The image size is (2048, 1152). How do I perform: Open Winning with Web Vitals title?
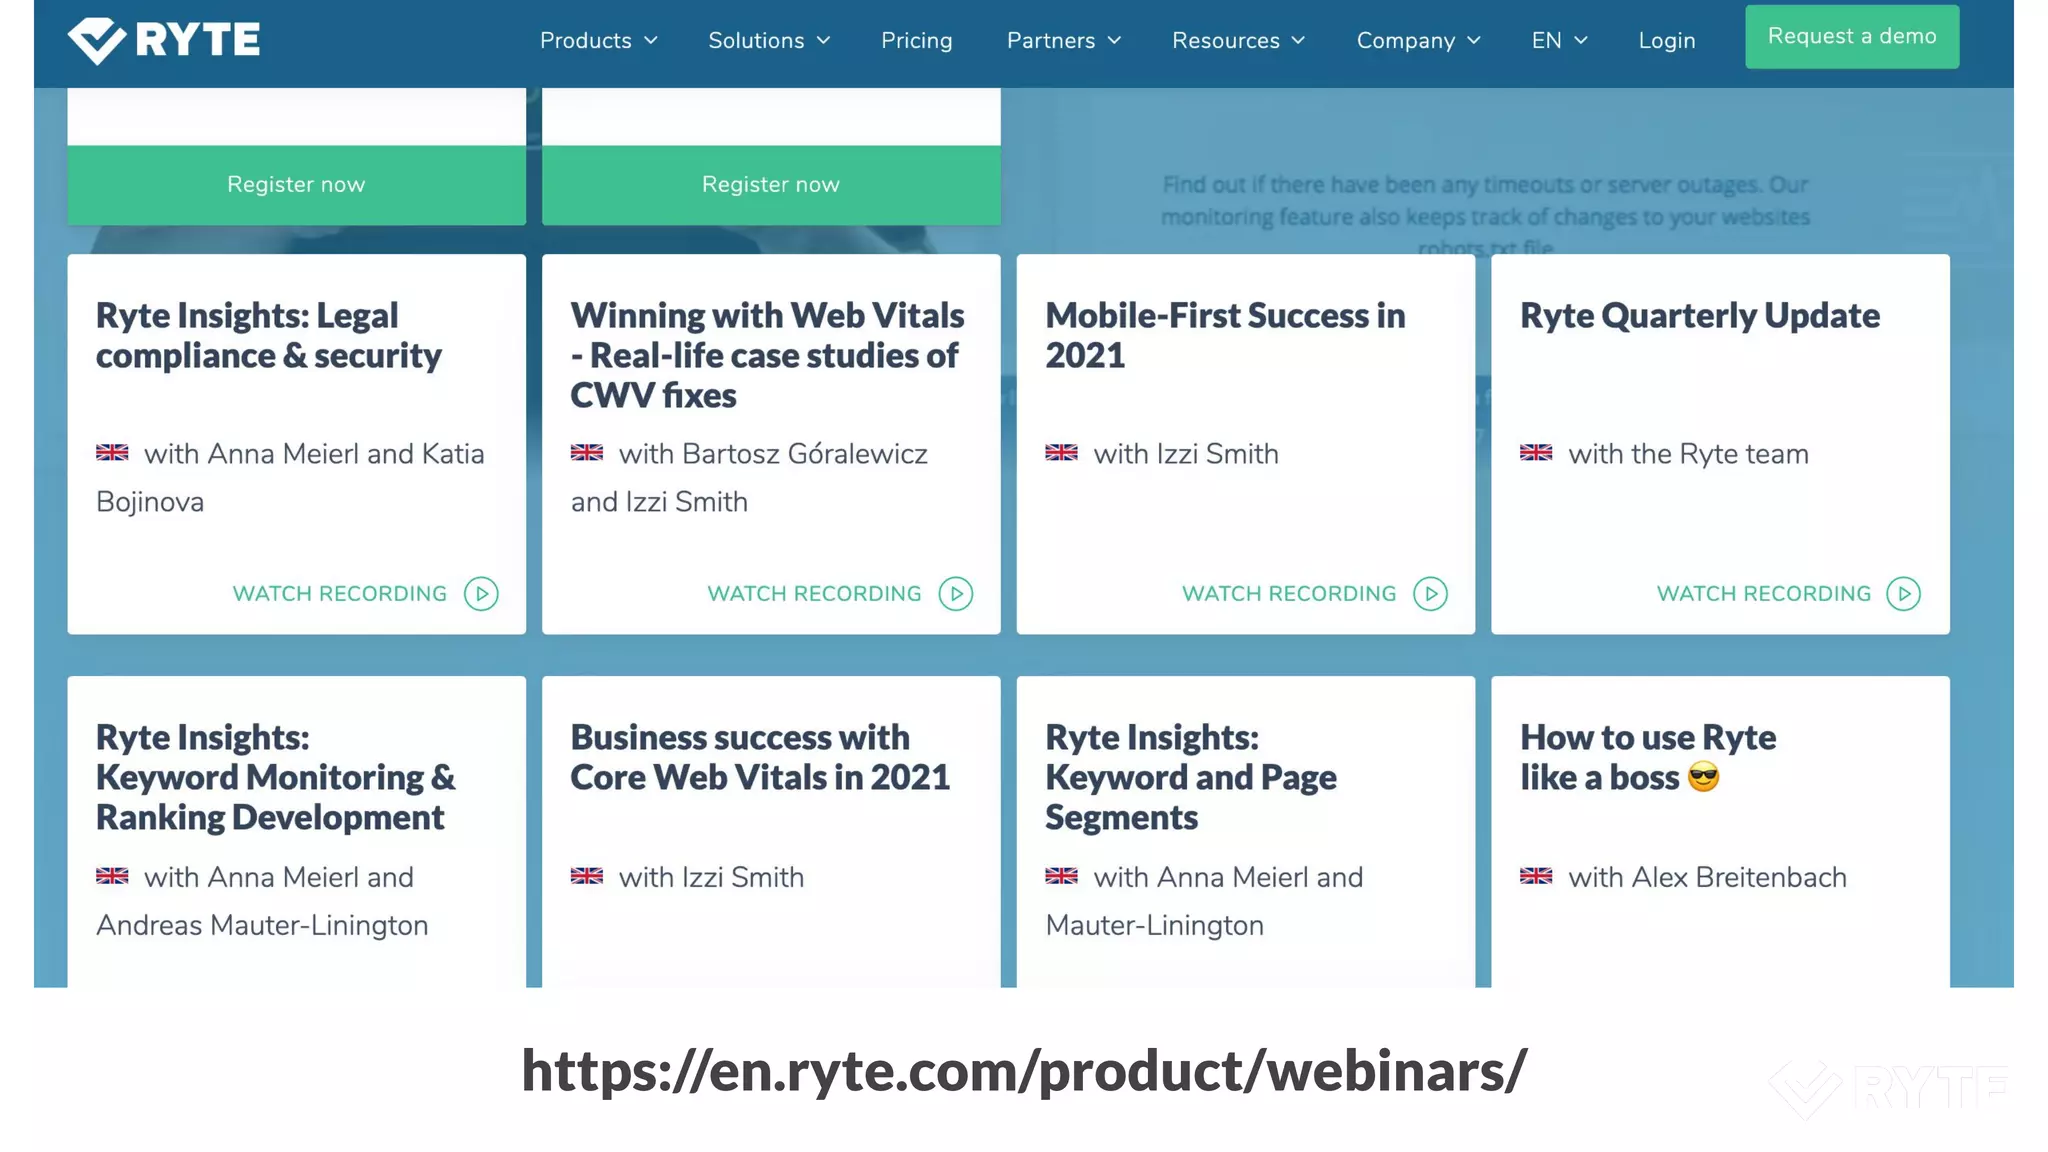[x=767, y=356]
